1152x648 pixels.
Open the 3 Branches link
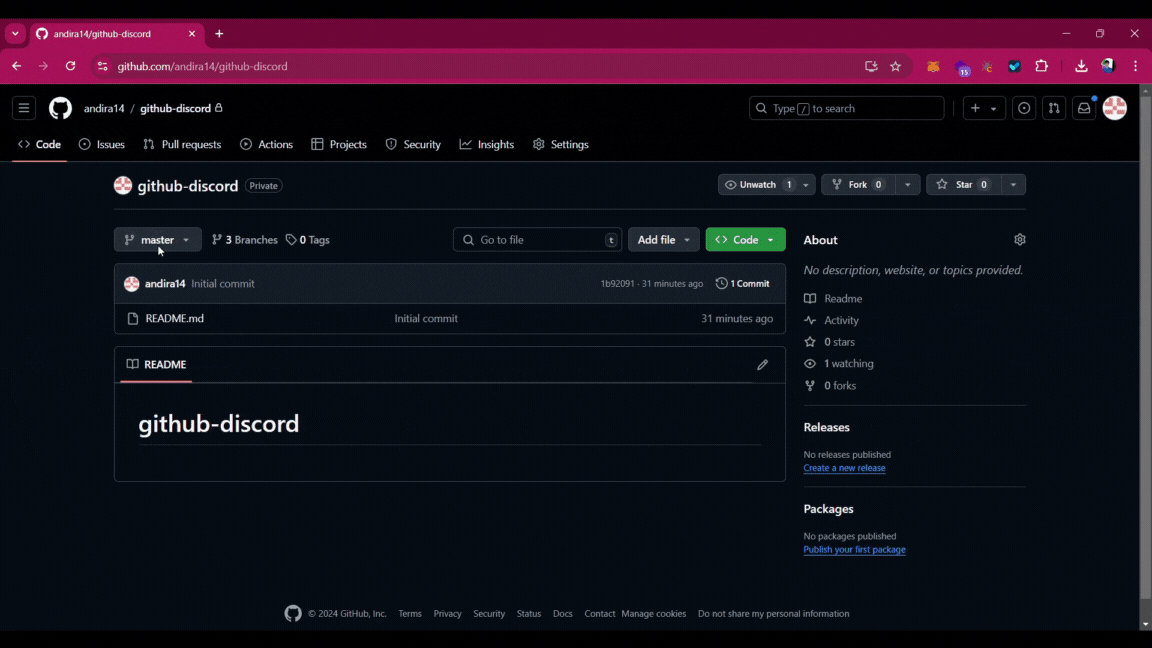tap(245, 240)
